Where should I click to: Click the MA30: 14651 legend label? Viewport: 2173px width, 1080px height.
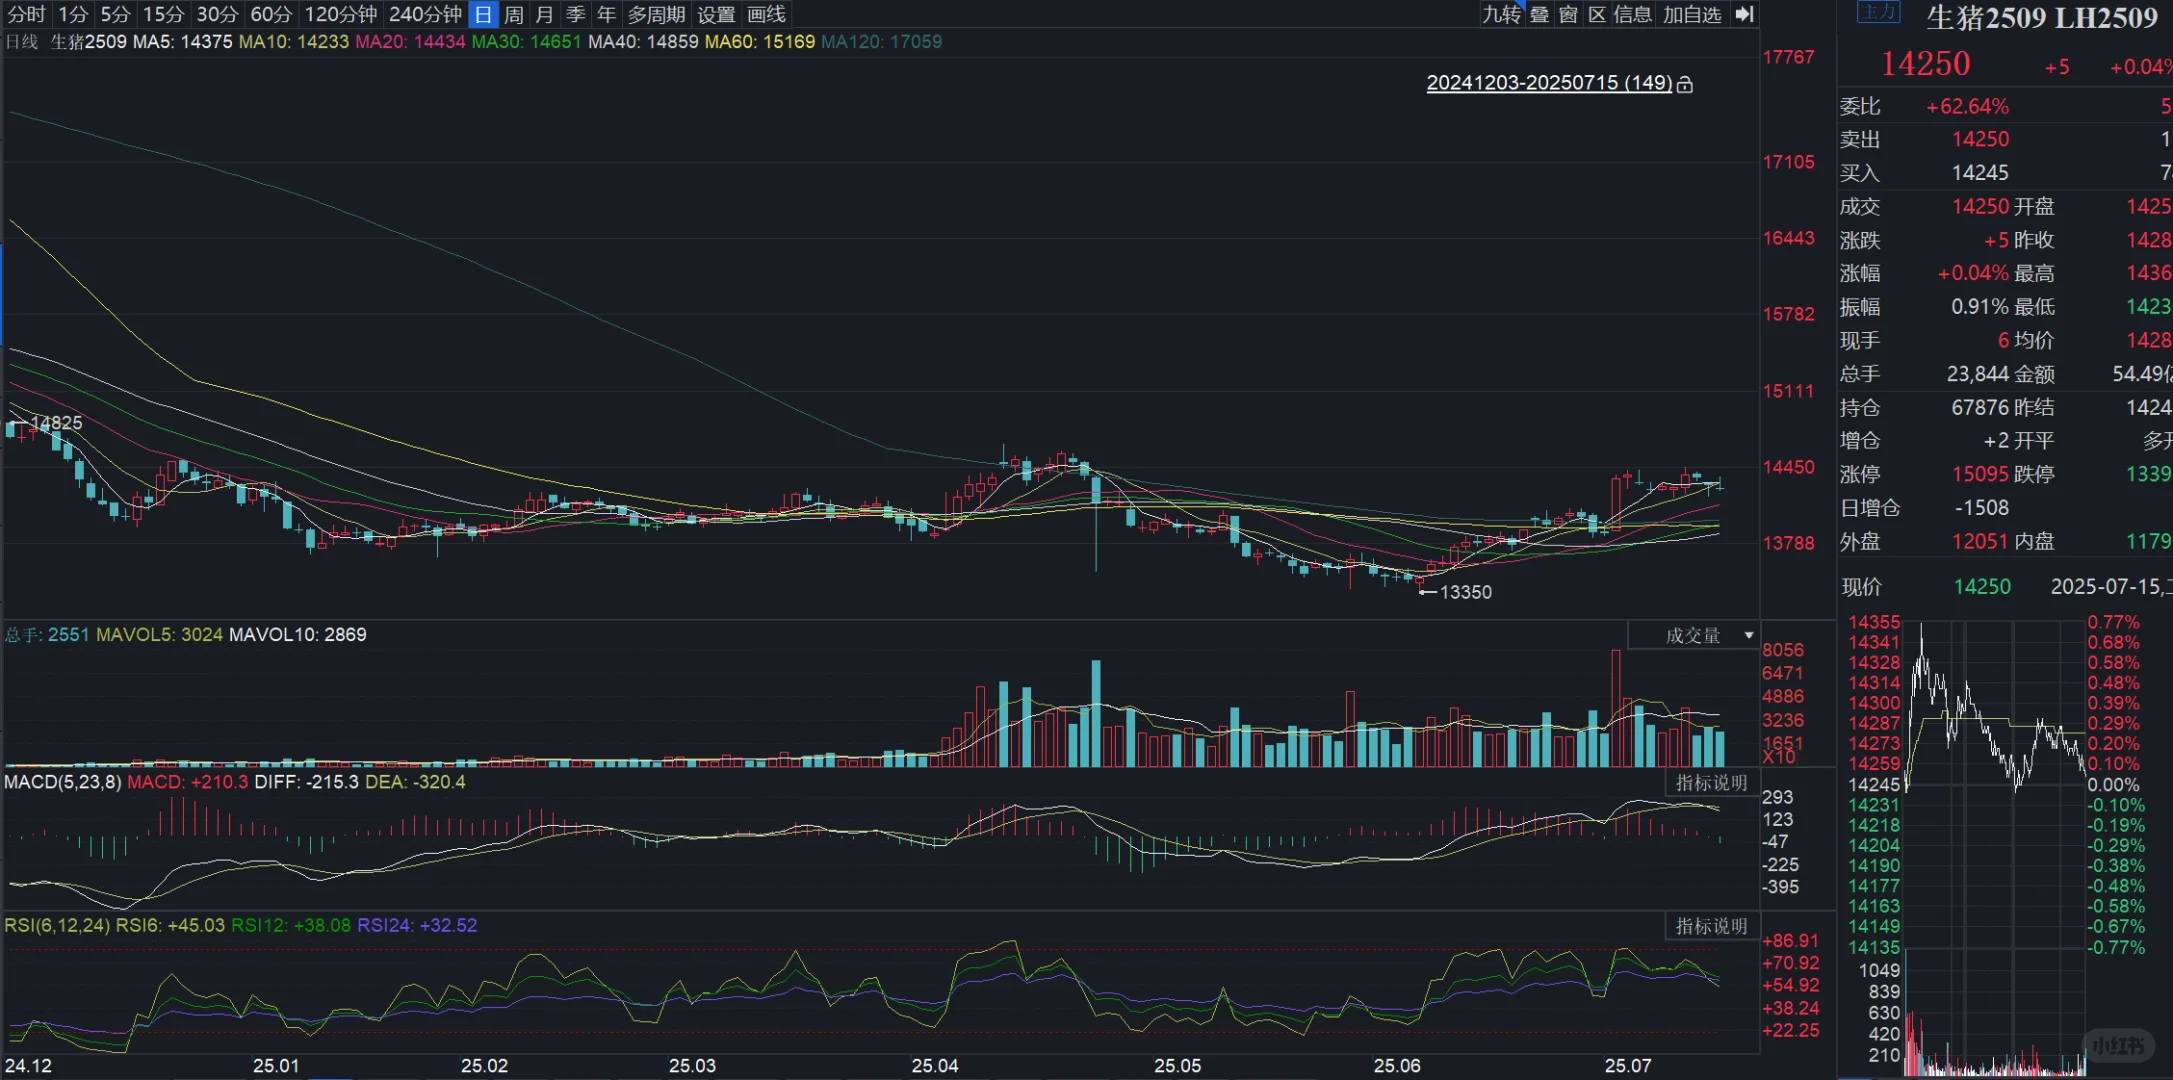tap(527, 42)
